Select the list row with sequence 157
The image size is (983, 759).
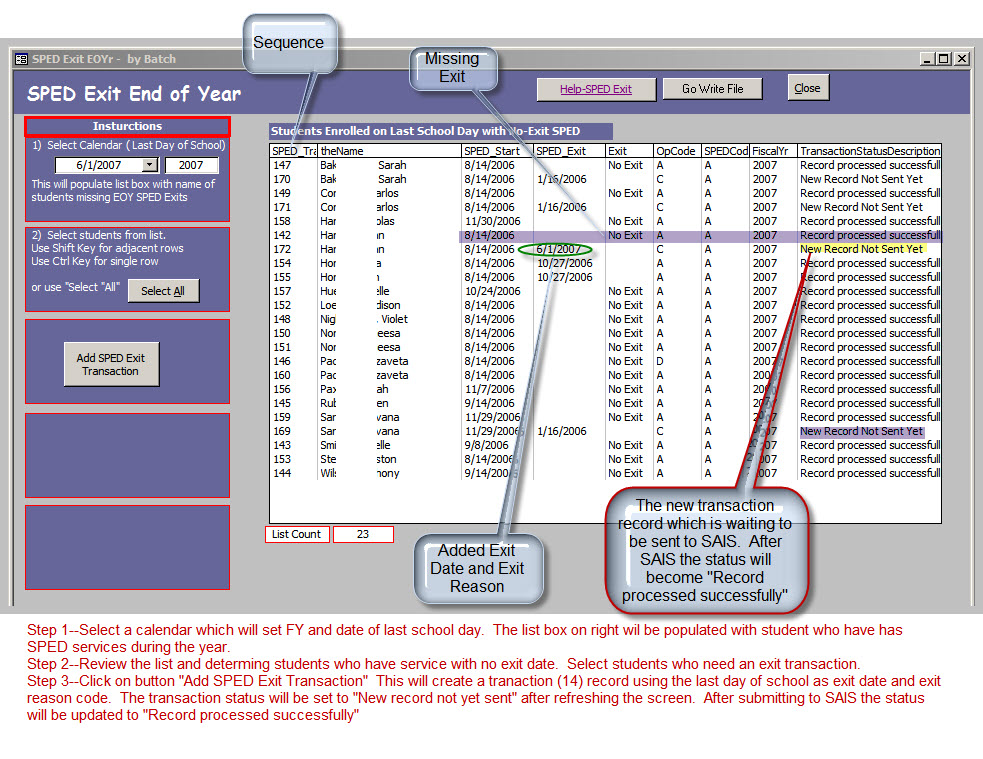point(606,291)
